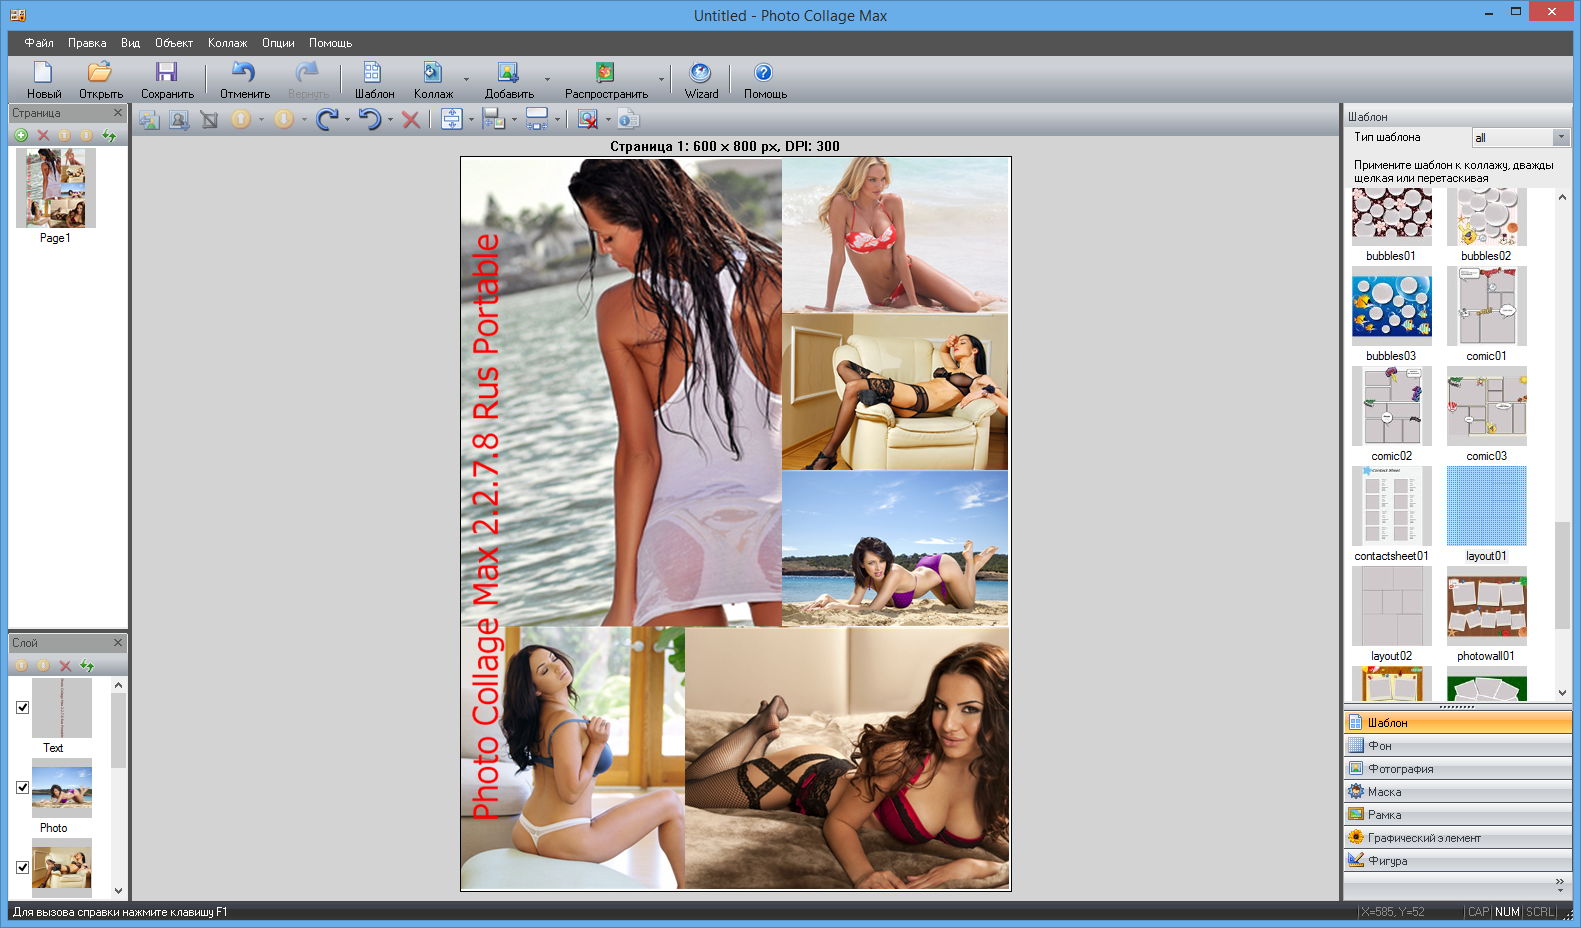Click the Распространить toolbar icon
Image resolution: width=1581 pixels, height=928 pixels.
(605, 72)
